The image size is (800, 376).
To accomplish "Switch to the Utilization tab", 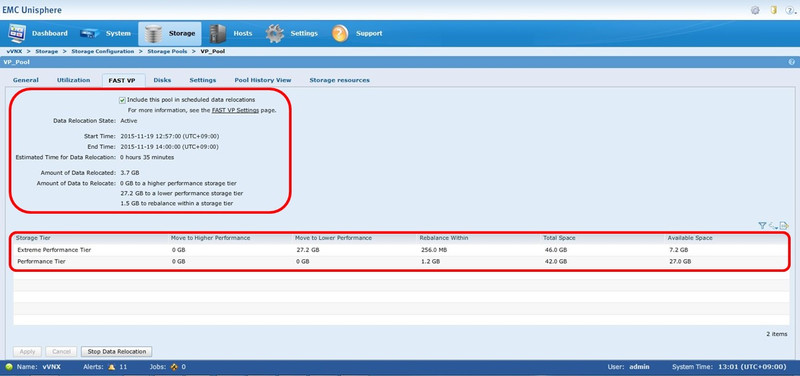I will [x=73, y=80].
